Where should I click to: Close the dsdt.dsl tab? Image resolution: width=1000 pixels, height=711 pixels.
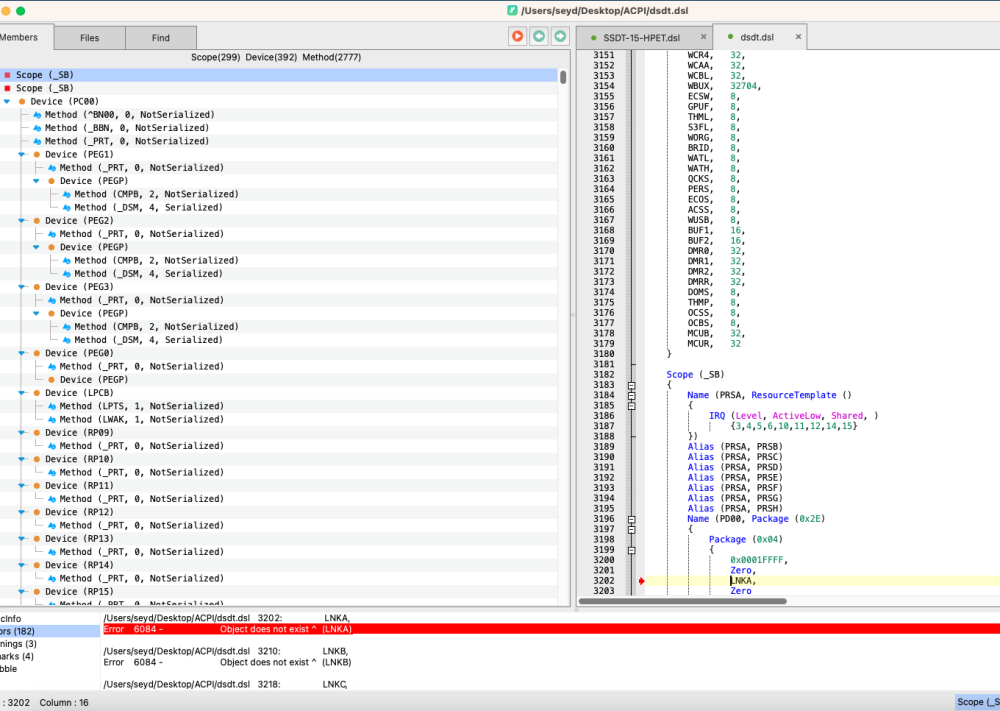point(798,37)
